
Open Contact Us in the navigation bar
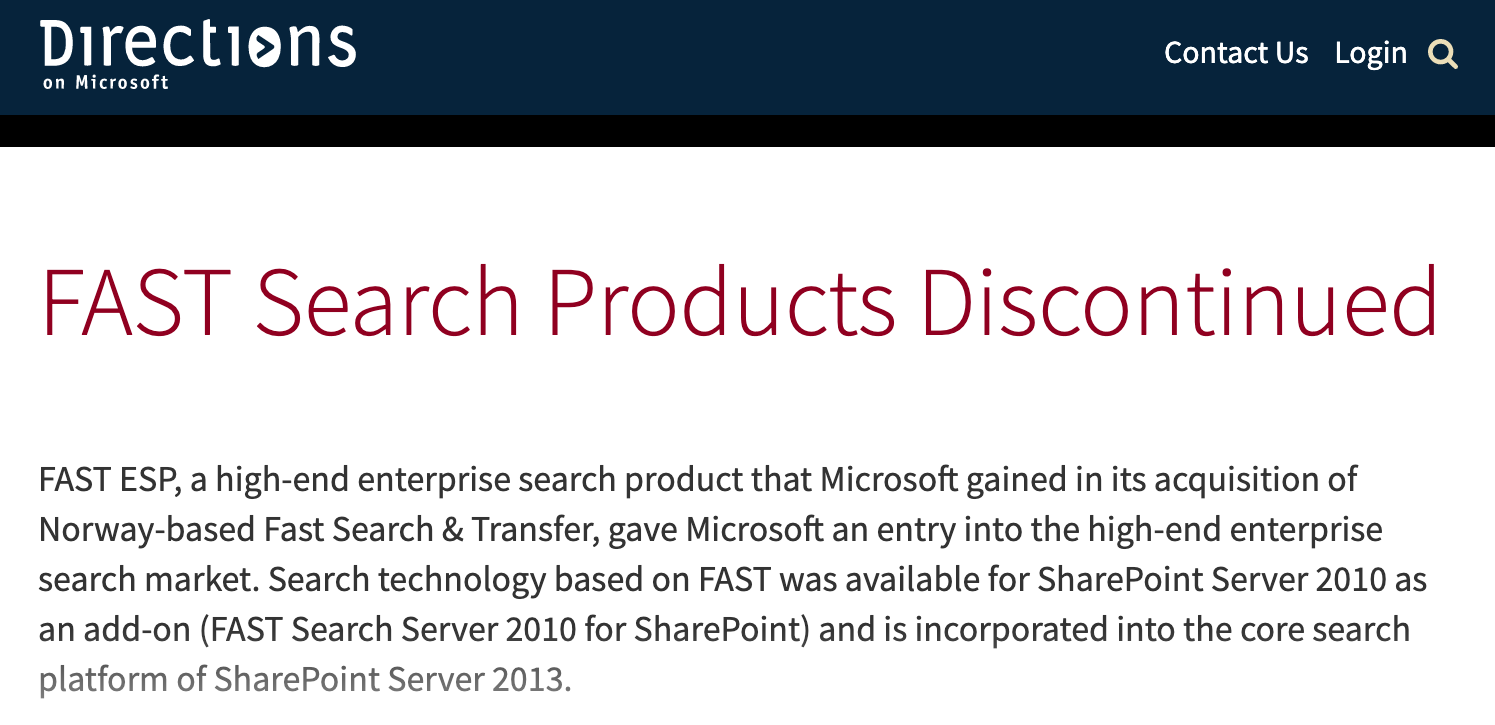click(1236, 52)
